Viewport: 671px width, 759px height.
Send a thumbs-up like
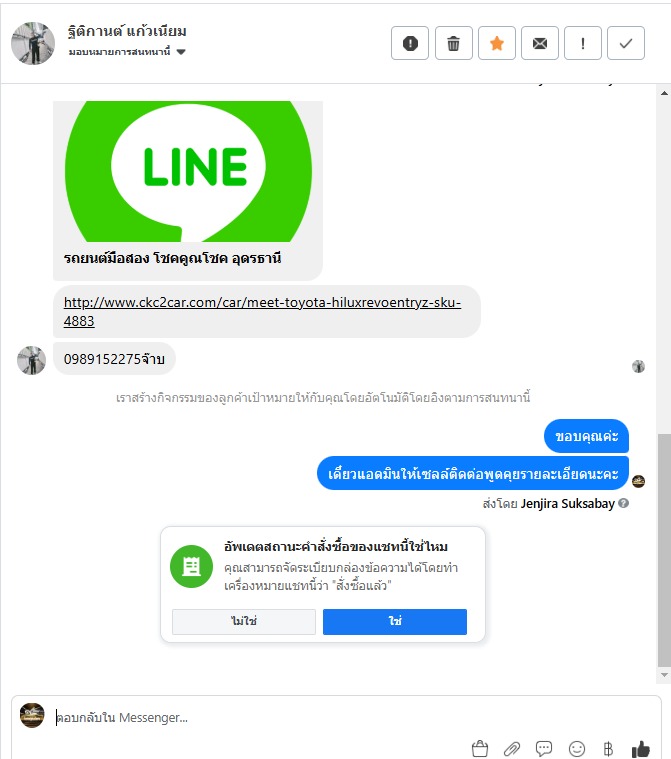640,748
